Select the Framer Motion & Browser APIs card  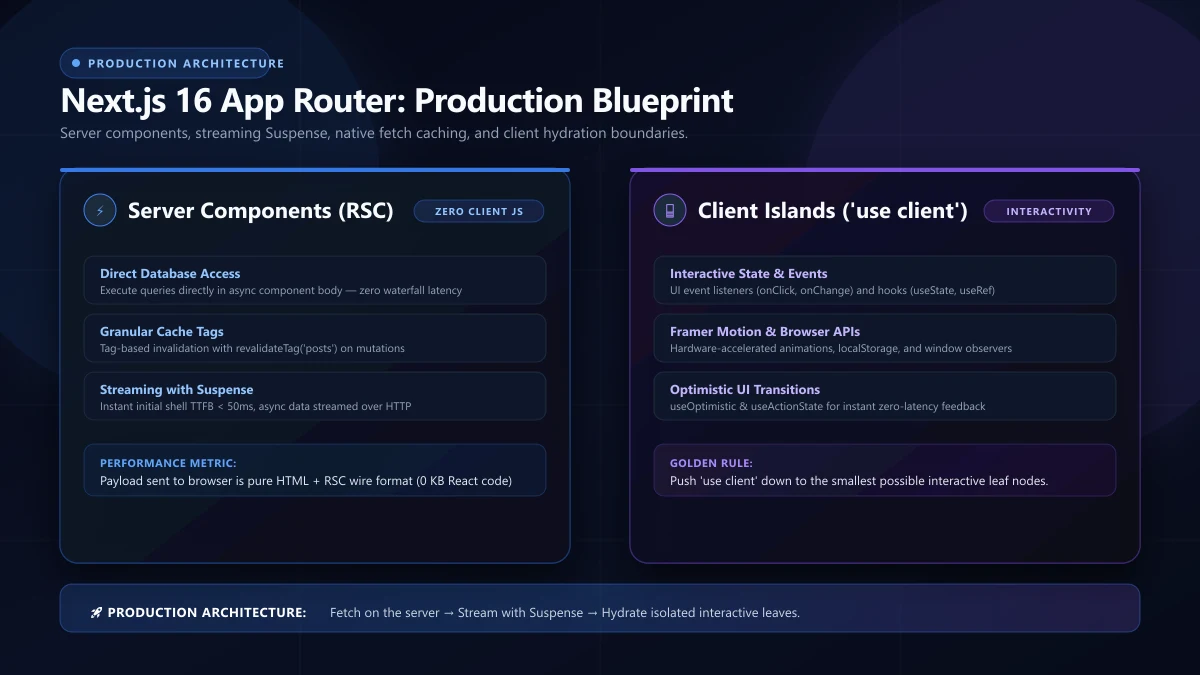[x=885, y=338]
